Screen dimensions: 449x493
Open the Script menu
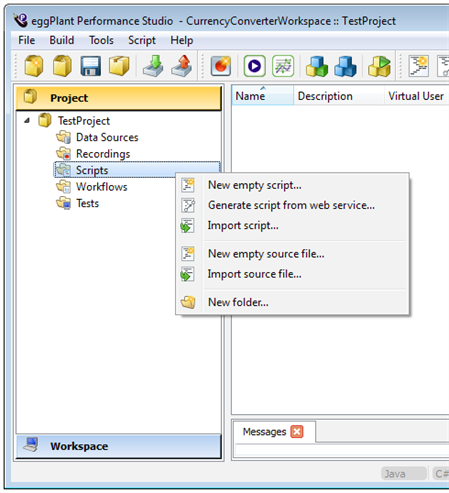(x=142, y=40)
